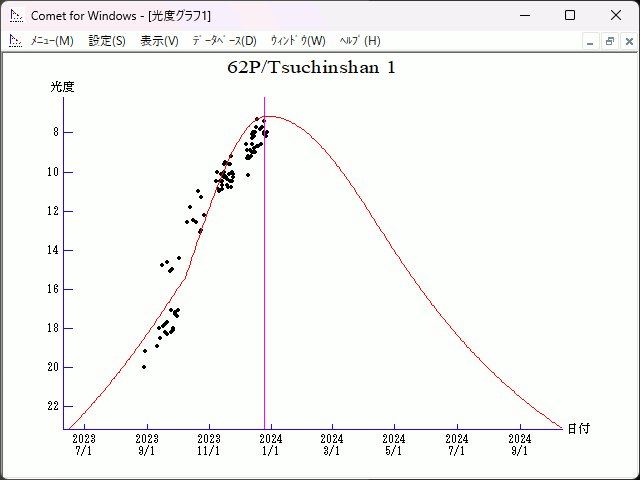Close the inner 光度グラフ1 graph window
This screenshot has width=640, height=480.
tap(627, 41)
